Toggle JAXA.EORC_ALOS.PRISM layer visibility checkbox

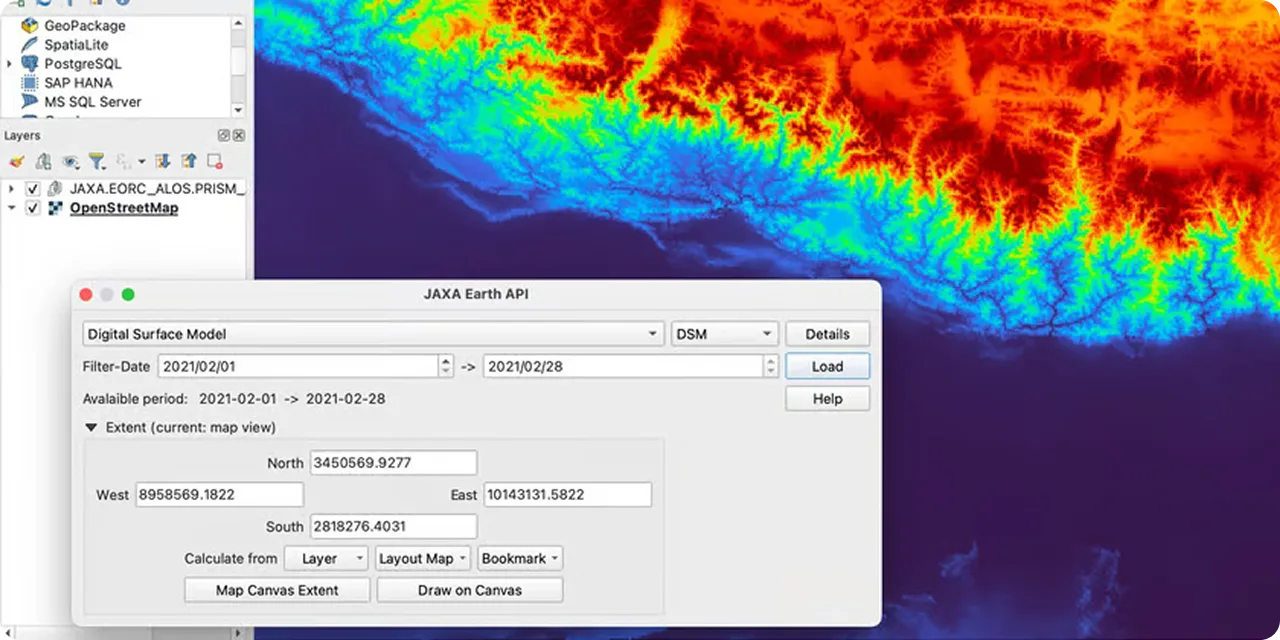(x=32, y=188)
